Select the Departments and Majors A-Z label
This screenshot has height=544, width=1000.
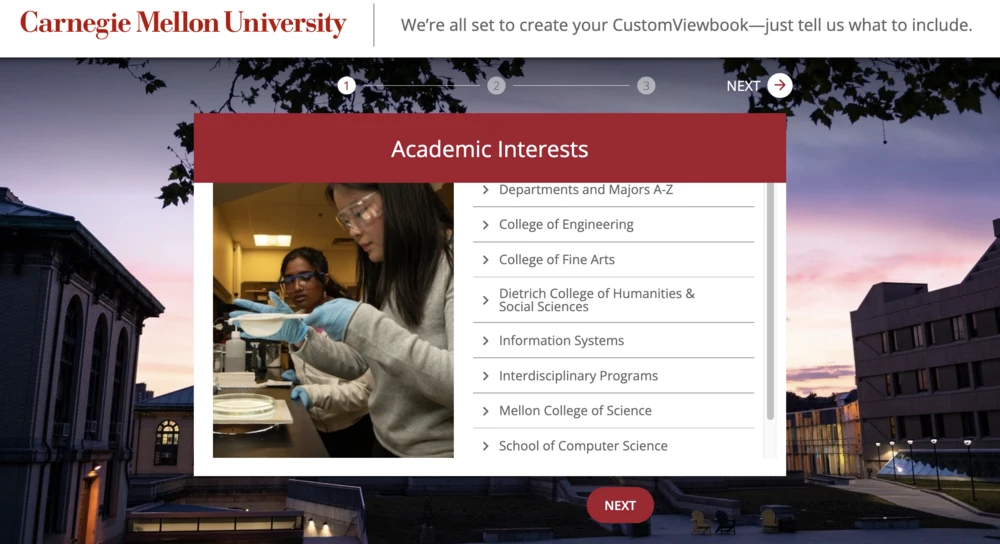pyautogui.click(x=585, y=189)
